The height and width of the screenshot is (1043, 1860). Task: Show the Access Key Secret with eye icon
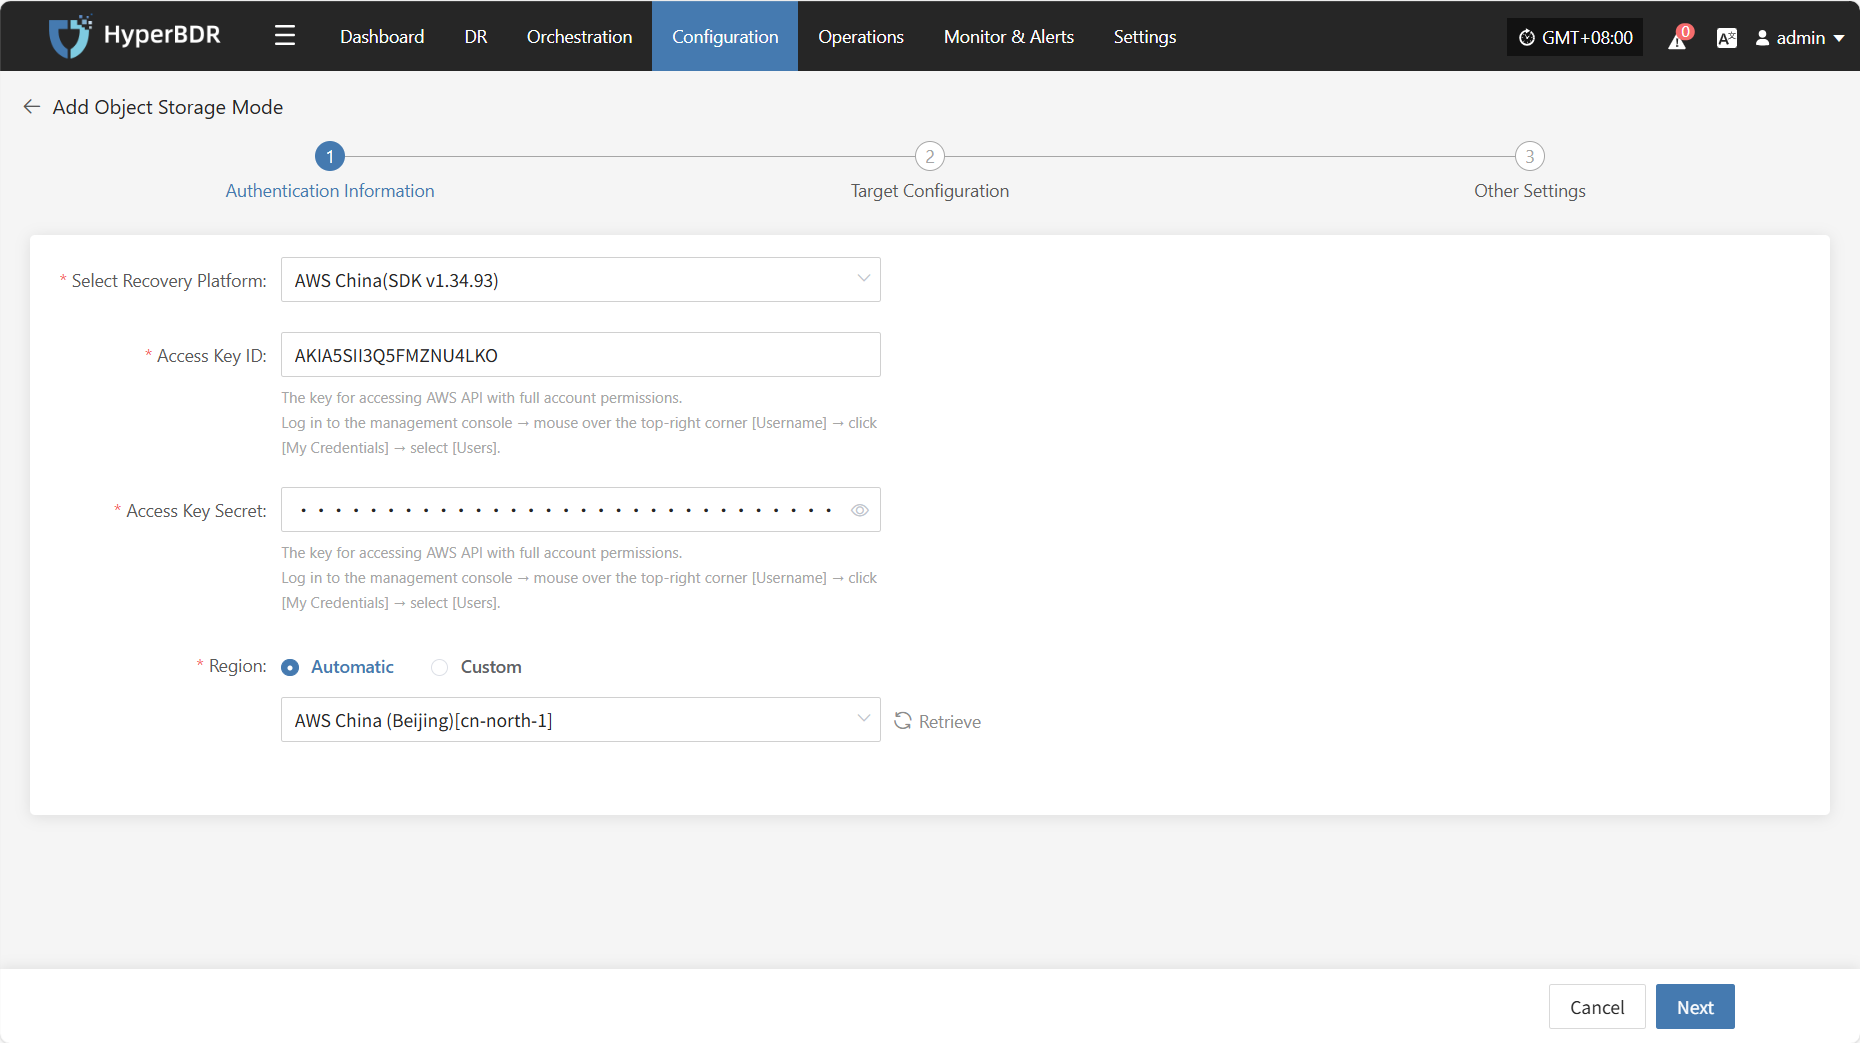pyautogui.click(x=860, y=510)
